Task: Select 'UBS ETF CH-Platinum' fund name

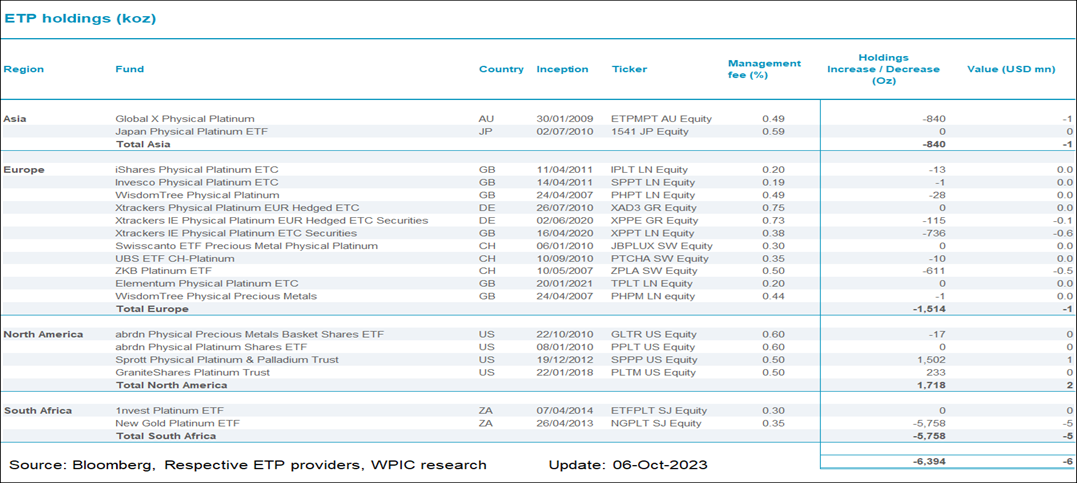Action: pyautogui.click(x=175, y=258)
